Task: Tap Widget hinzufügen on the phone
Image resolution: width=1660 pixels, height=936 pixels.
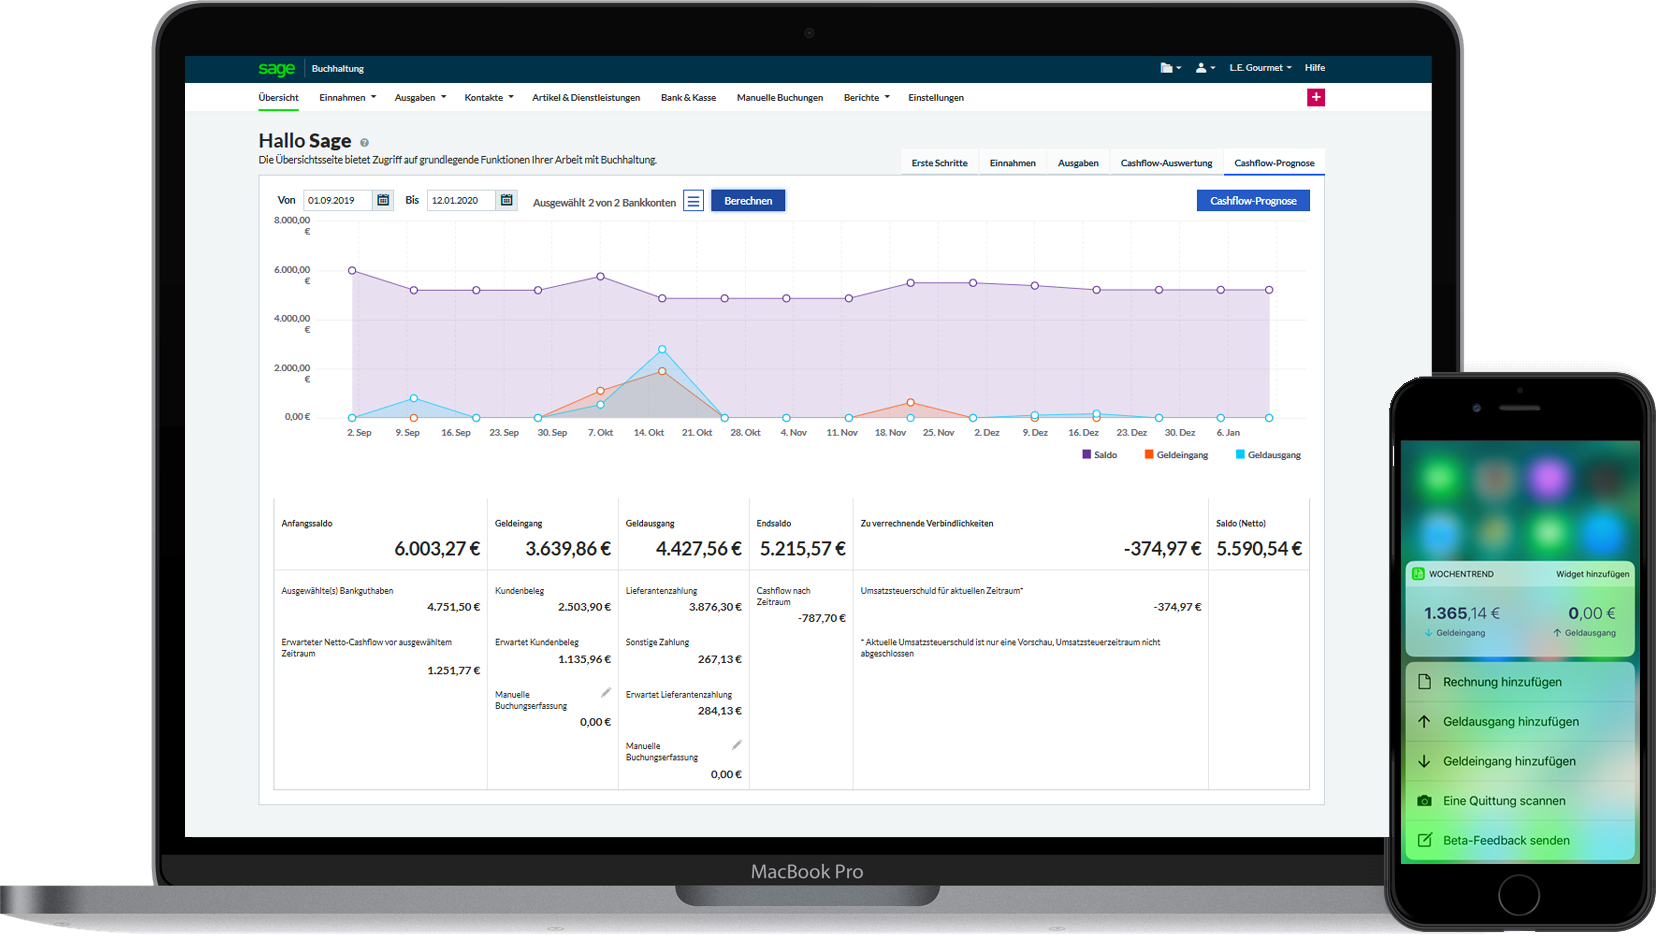Action: point(1592,574)
